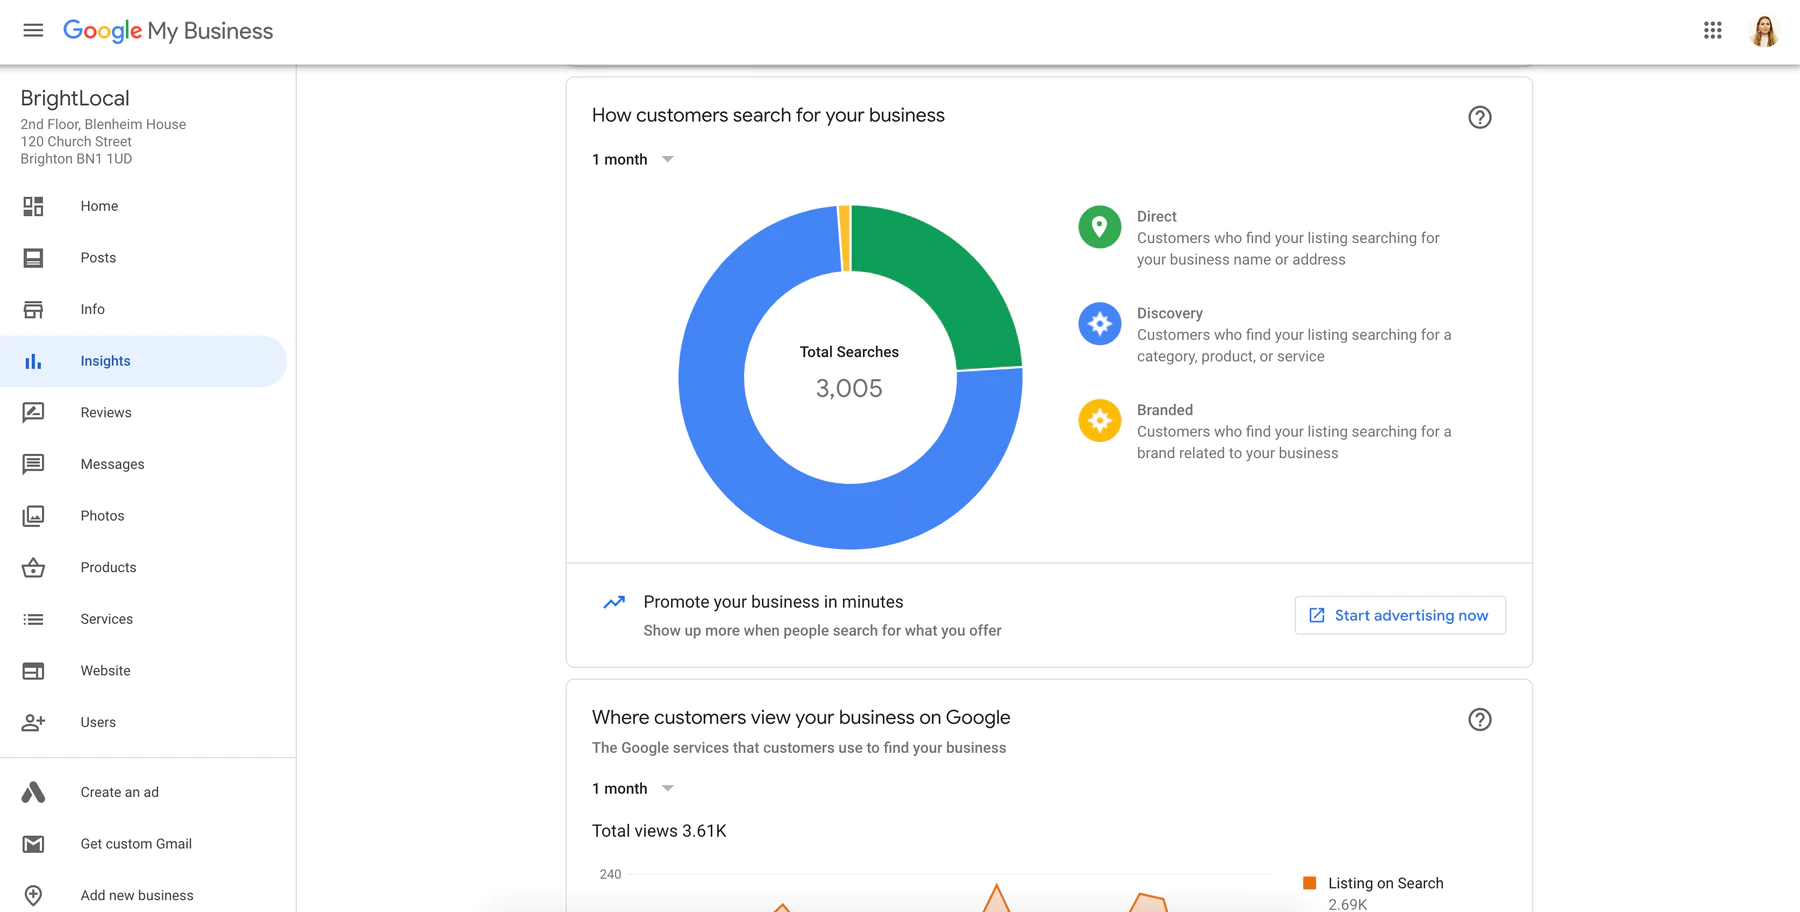Viewport: 1800px width, 912px height.
Task: Click the Direct legend heading
Action: pos(1157,216)
